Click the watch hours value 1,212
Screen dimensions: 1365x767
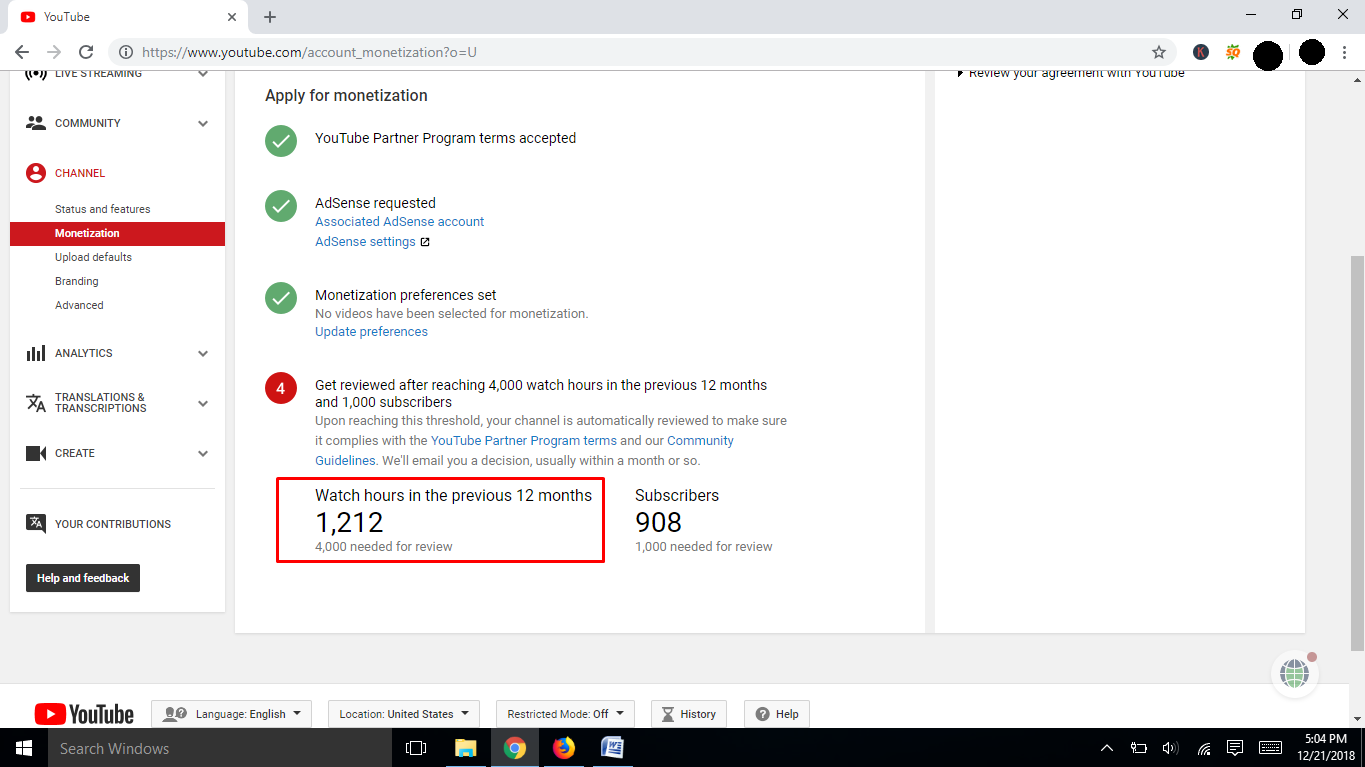(349, 522)
